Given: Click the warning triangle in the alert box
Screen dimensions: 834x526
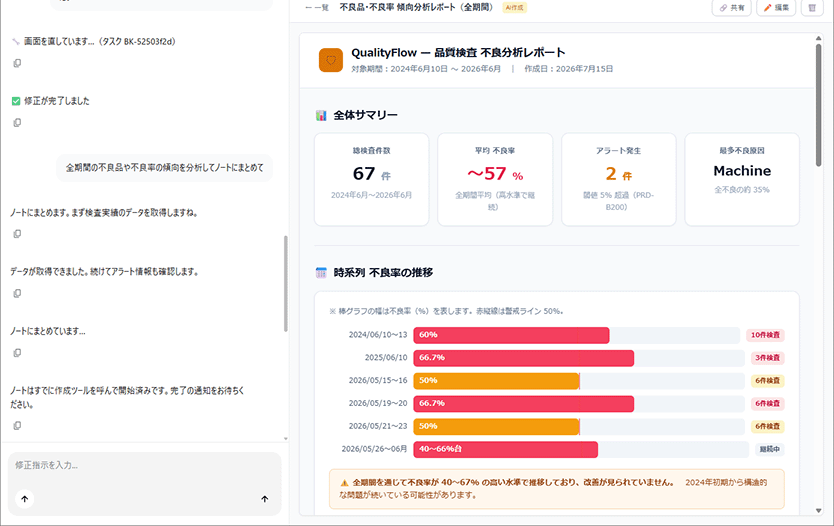Looking at the screenshot, I should pyautogui.click(x=344, y=483).
